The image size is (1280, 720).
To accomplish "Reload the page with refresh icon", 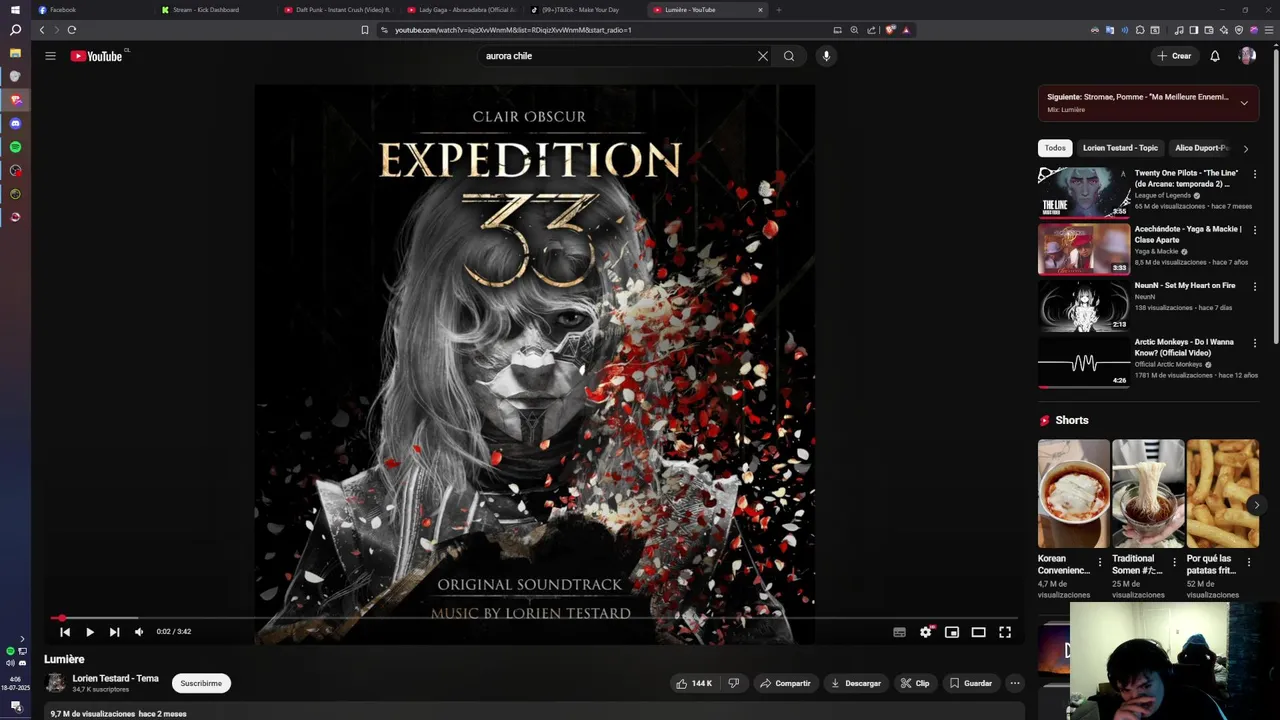I will [x=71, y=30].
